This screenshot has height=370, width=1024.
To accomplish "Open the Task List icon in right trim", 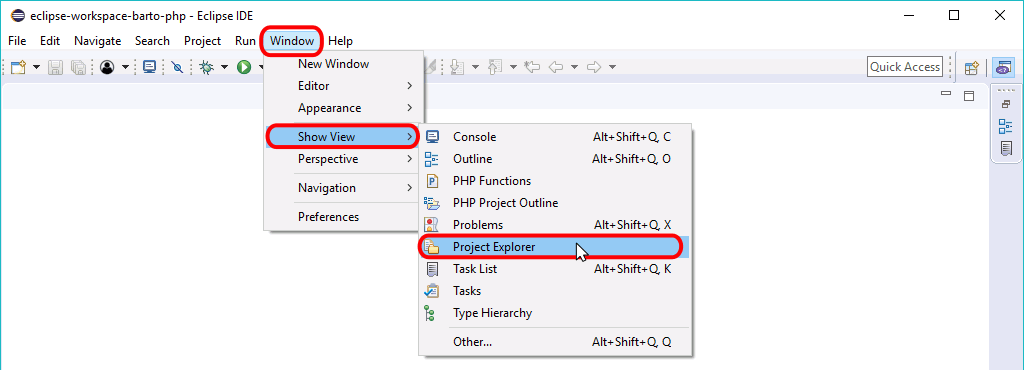I will 1006,149.
